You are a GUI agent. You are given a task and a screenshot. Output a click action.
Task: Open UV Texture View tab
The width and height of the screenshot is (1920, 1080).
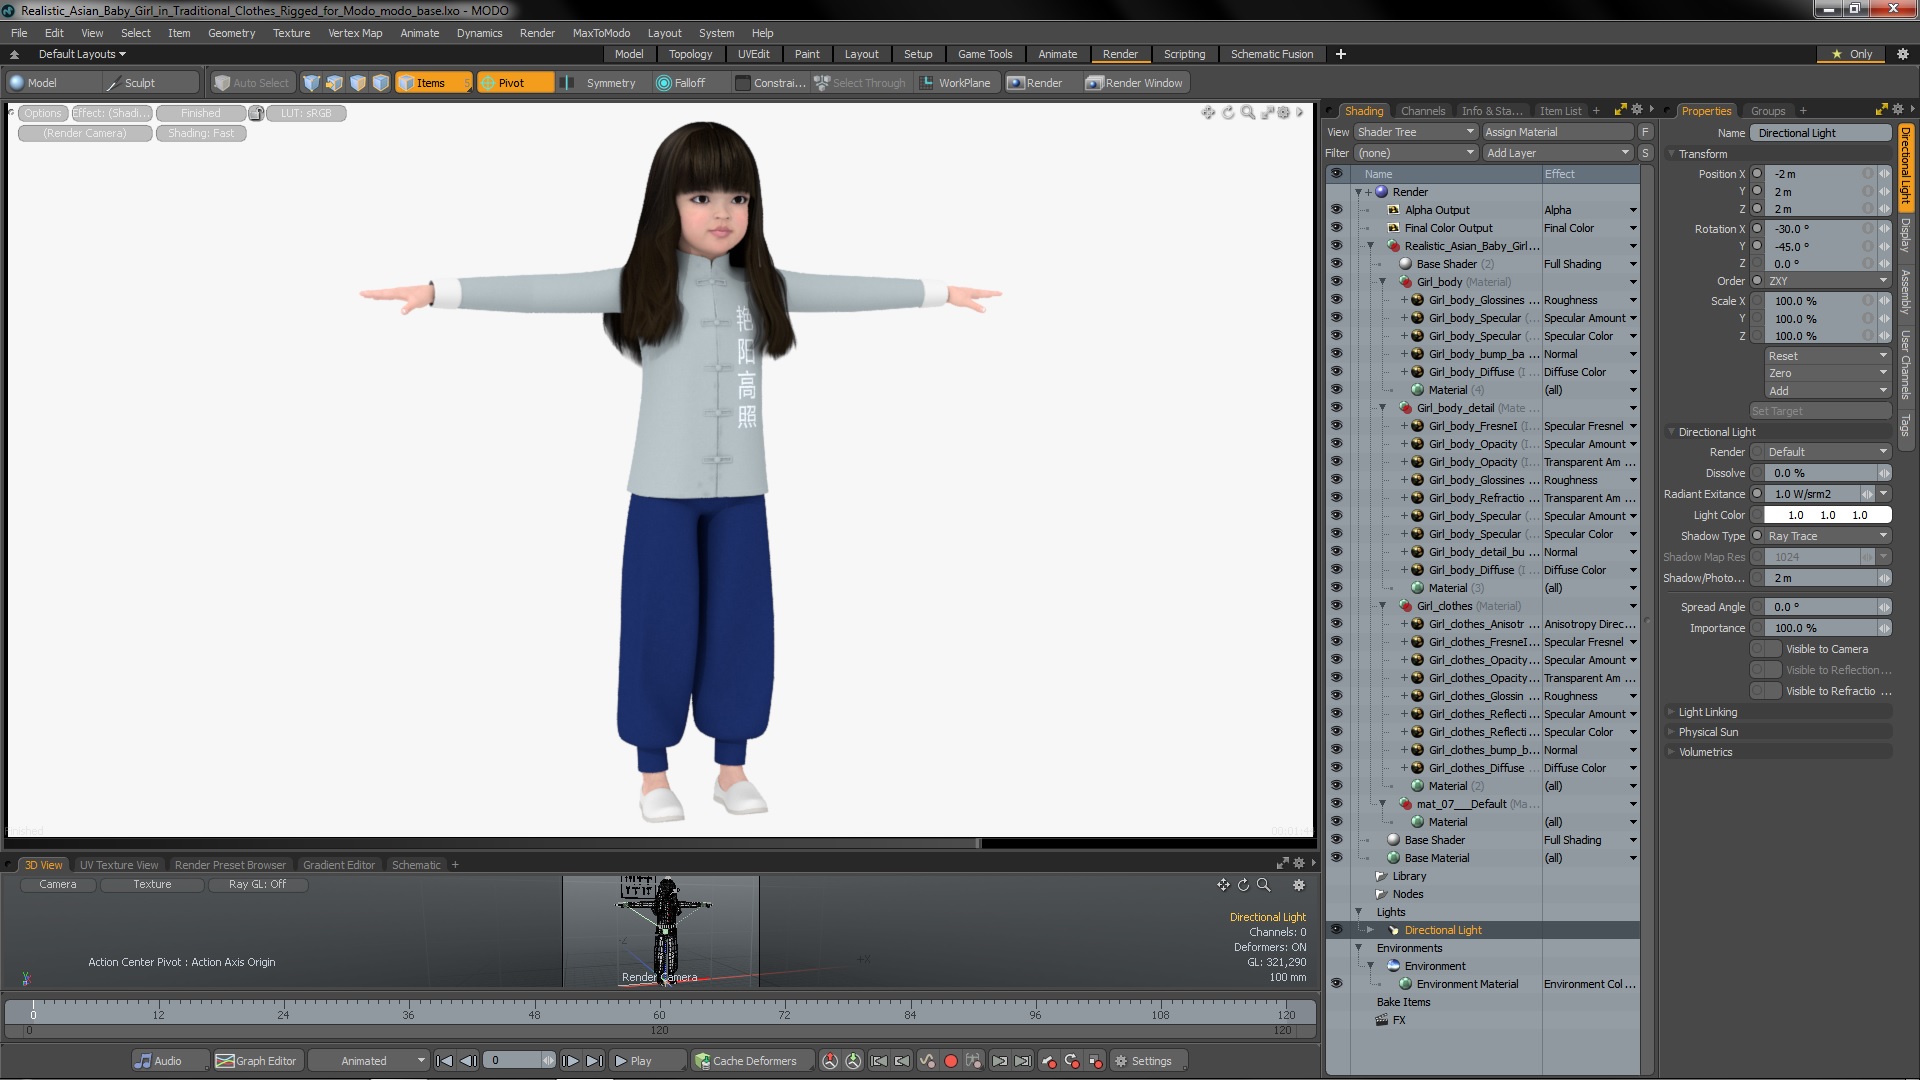click(119, 865)
